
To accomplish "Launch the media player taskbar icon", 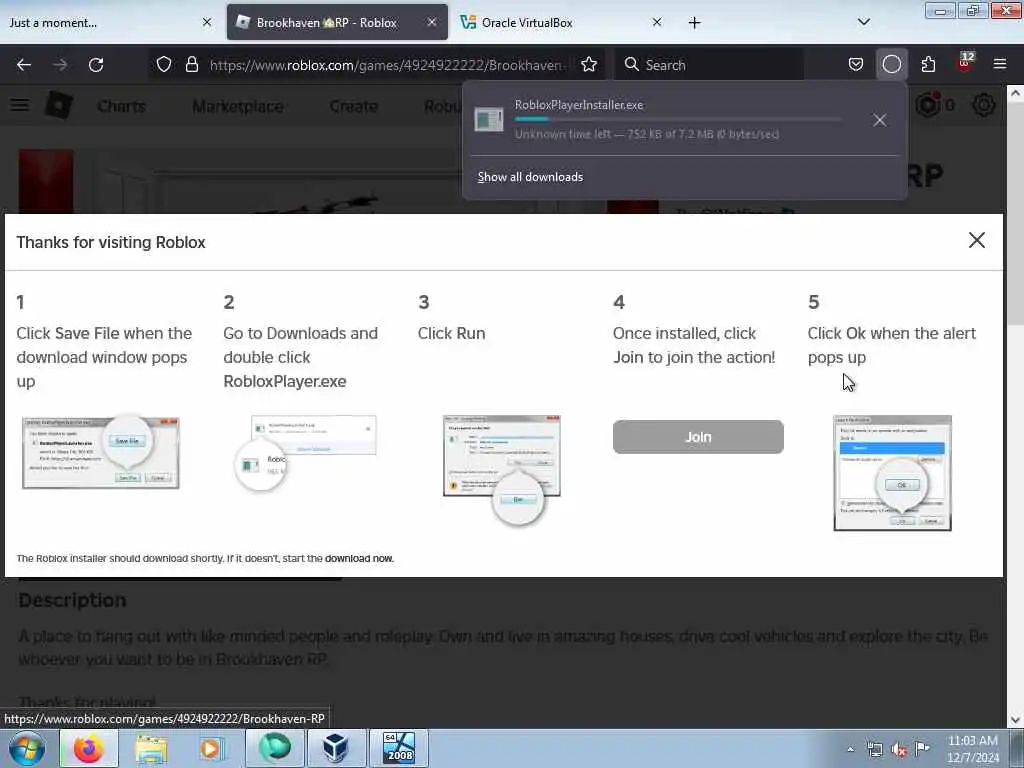I will 210,748.
